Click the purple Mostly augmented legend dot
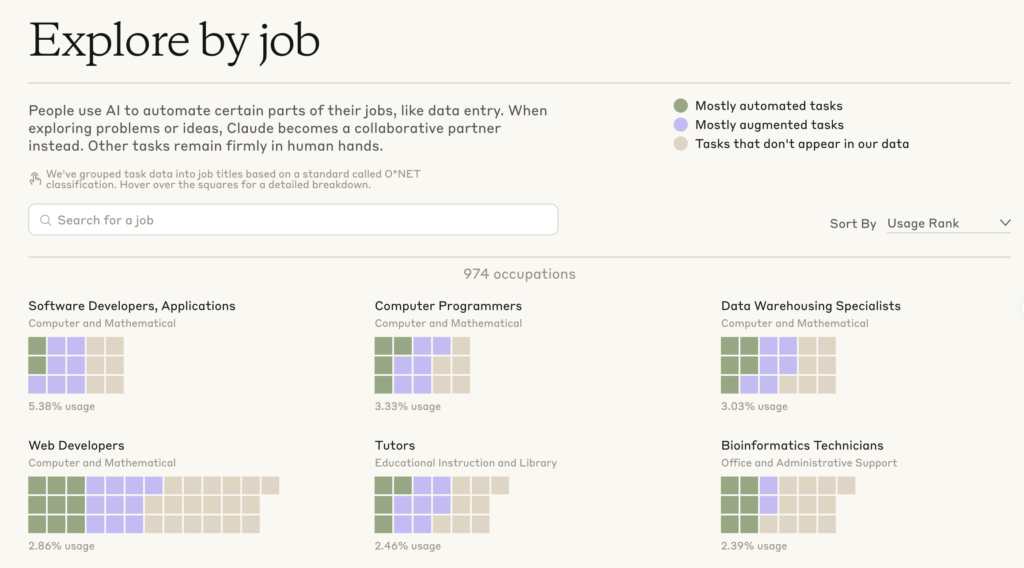The width and height of the screenshot is (1024, 568). pos(681,125)
